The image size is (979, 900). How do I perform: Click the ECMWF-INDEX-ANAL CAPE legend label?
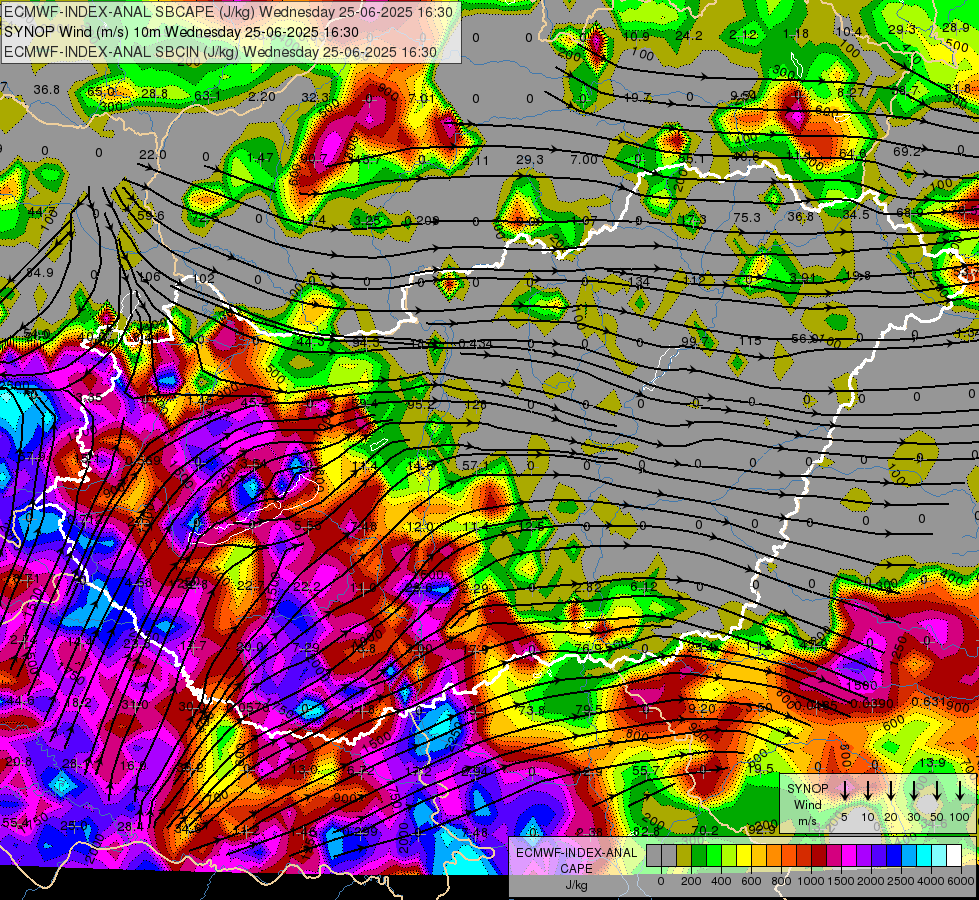click(x=576, y=860)
